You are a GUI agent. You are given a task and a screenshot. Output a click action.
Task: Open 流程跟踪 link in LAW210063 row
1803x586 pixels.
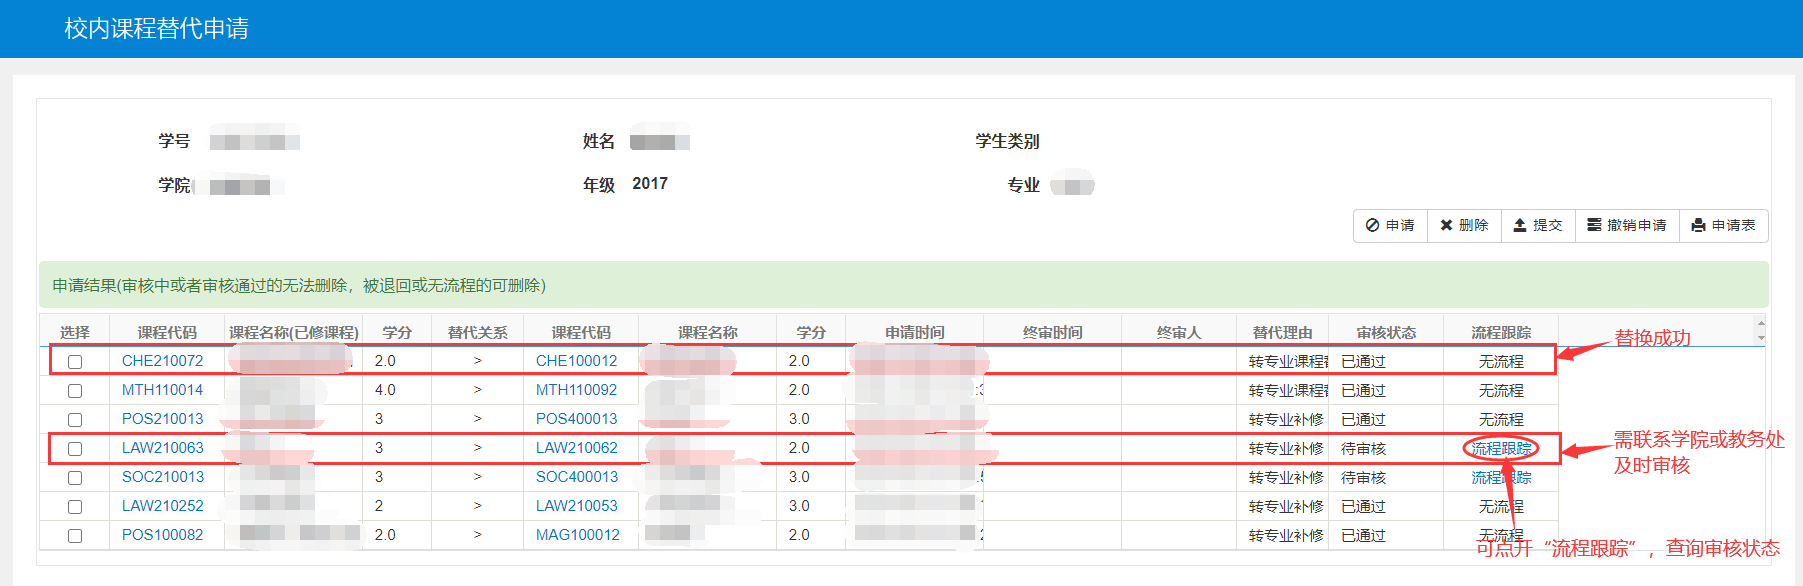(1500, 449)
